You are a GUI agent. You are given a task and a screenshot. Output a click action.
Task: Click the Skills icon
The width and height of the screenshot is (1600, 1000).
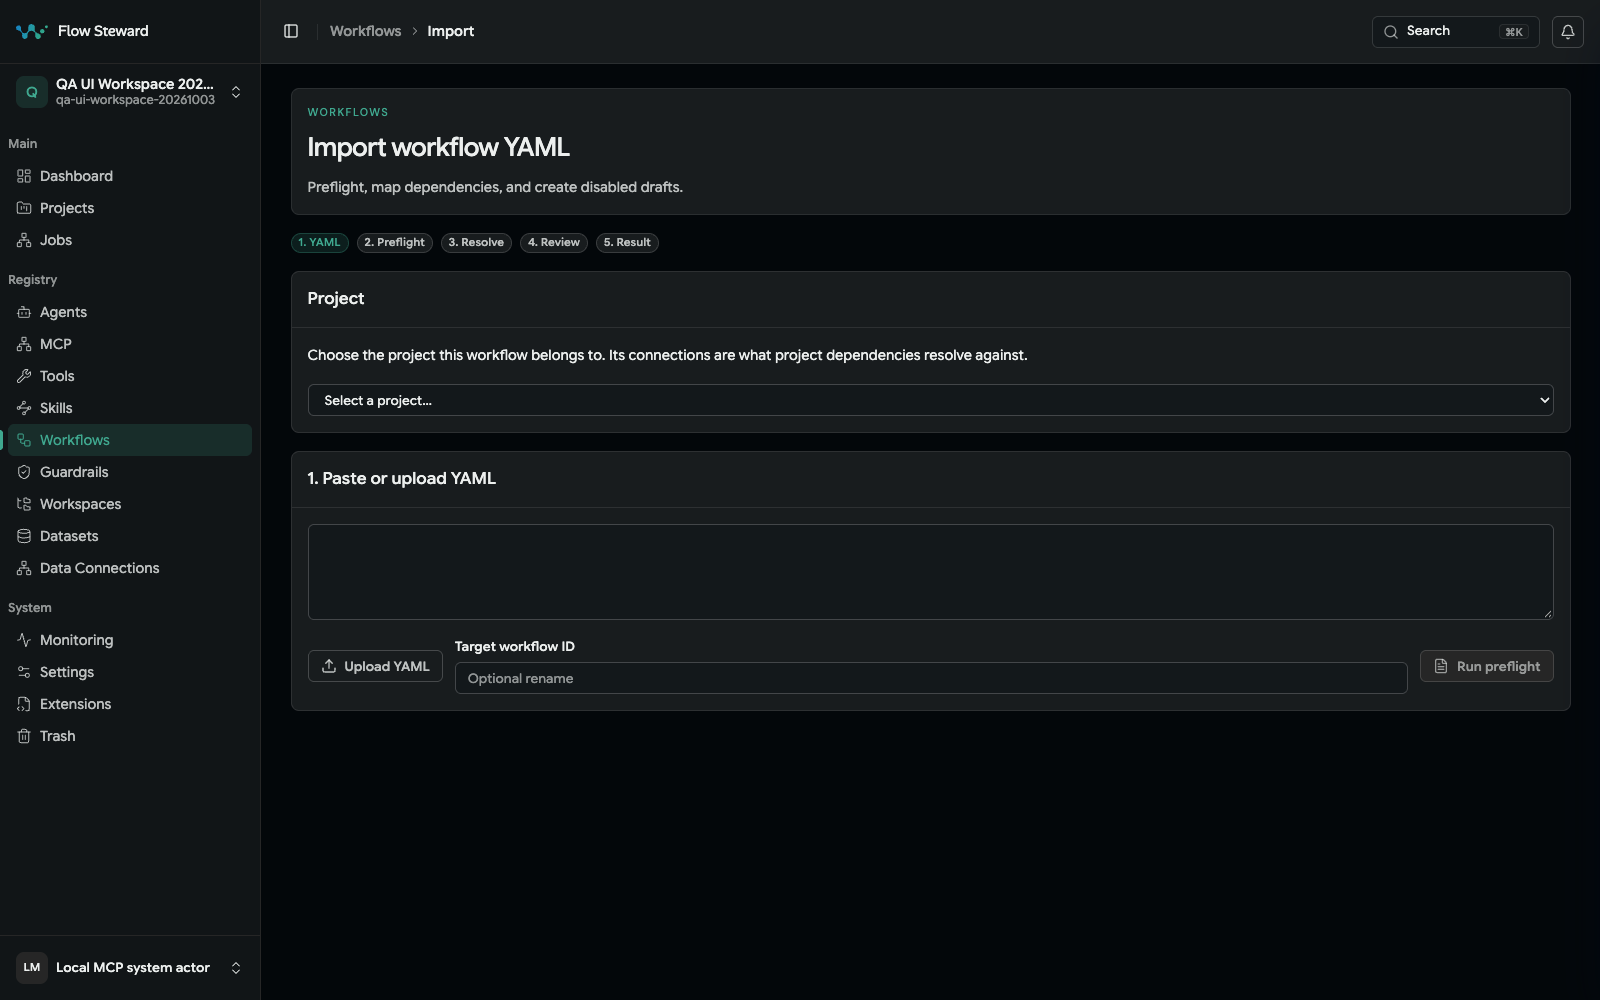tap(24, 408)
